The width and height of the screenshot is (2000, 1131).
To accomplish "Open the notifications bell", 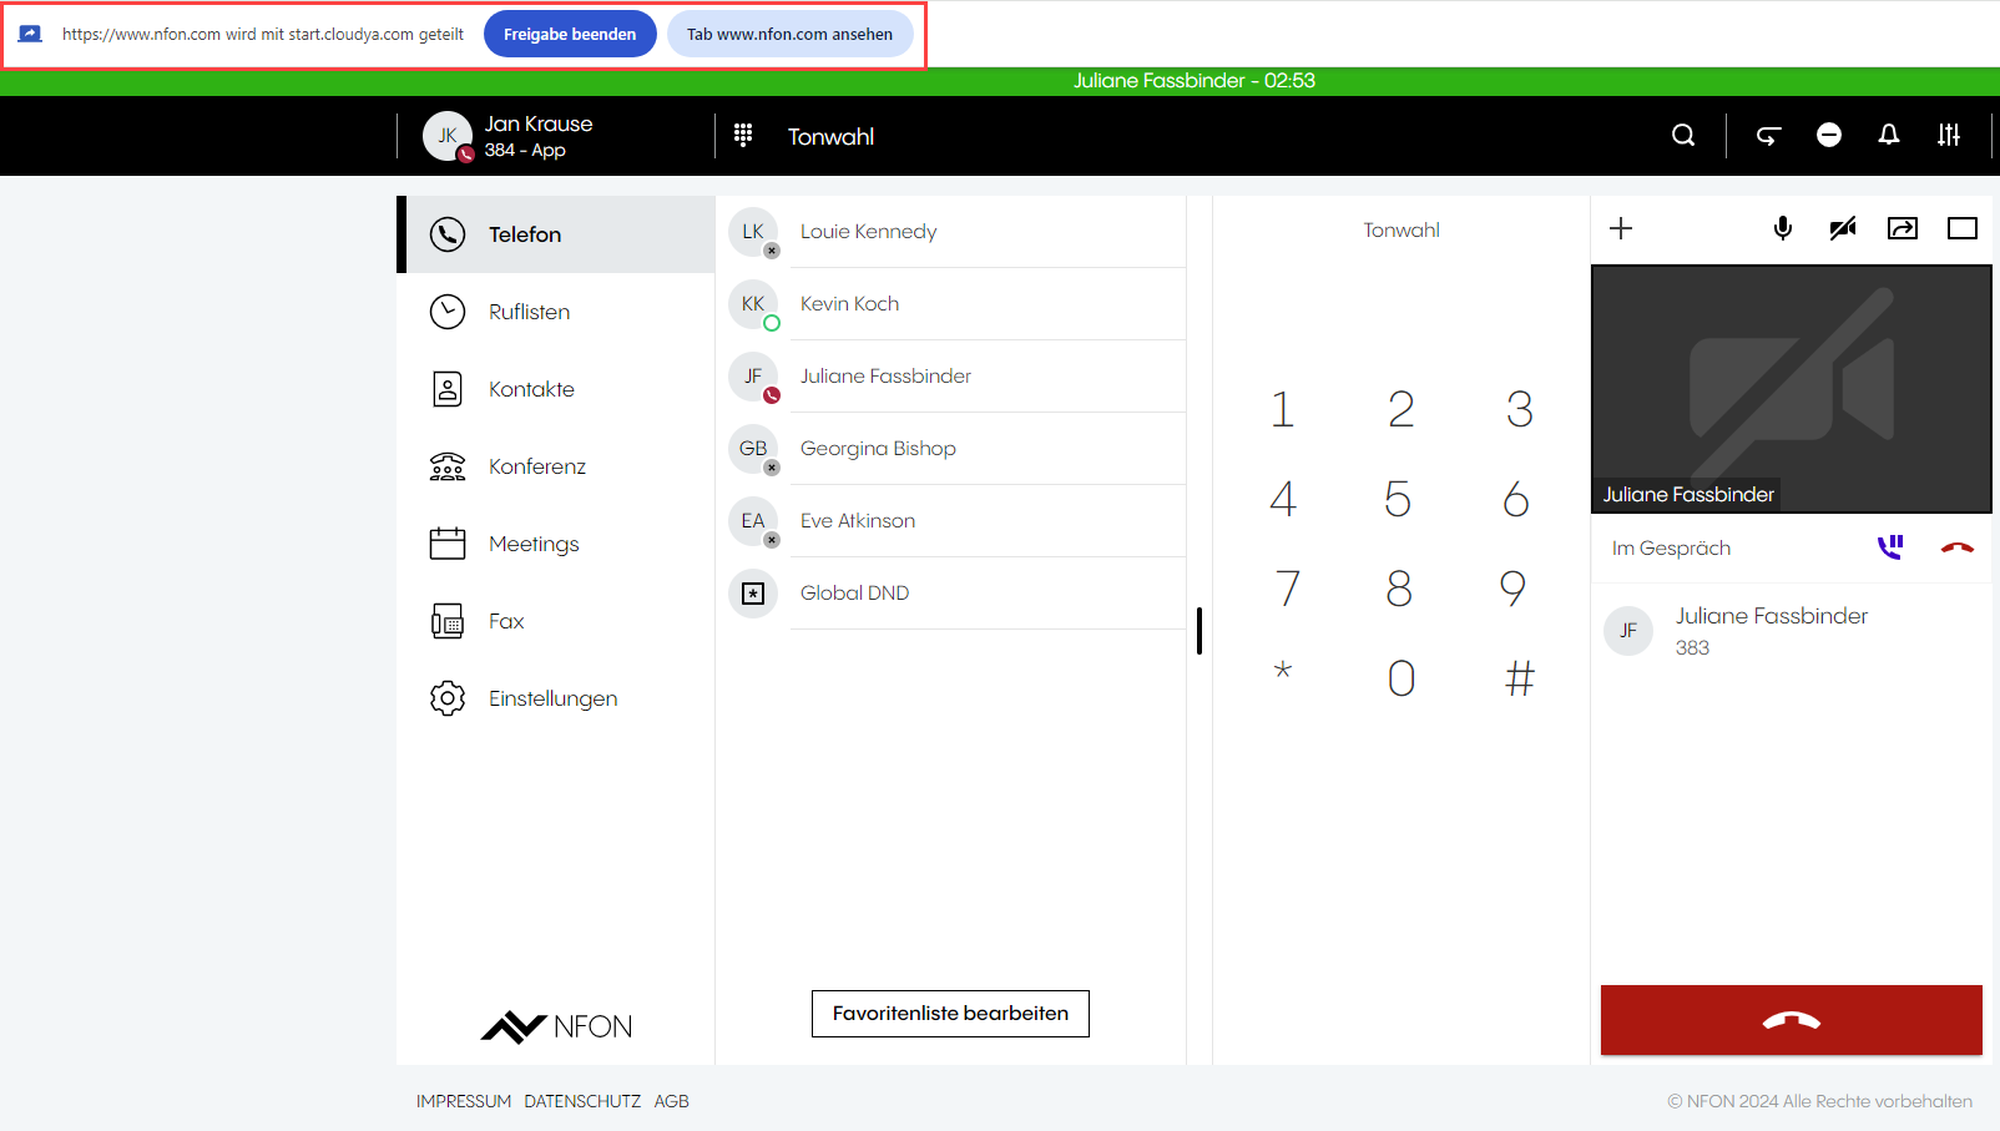I will (x=1888, y=135).
